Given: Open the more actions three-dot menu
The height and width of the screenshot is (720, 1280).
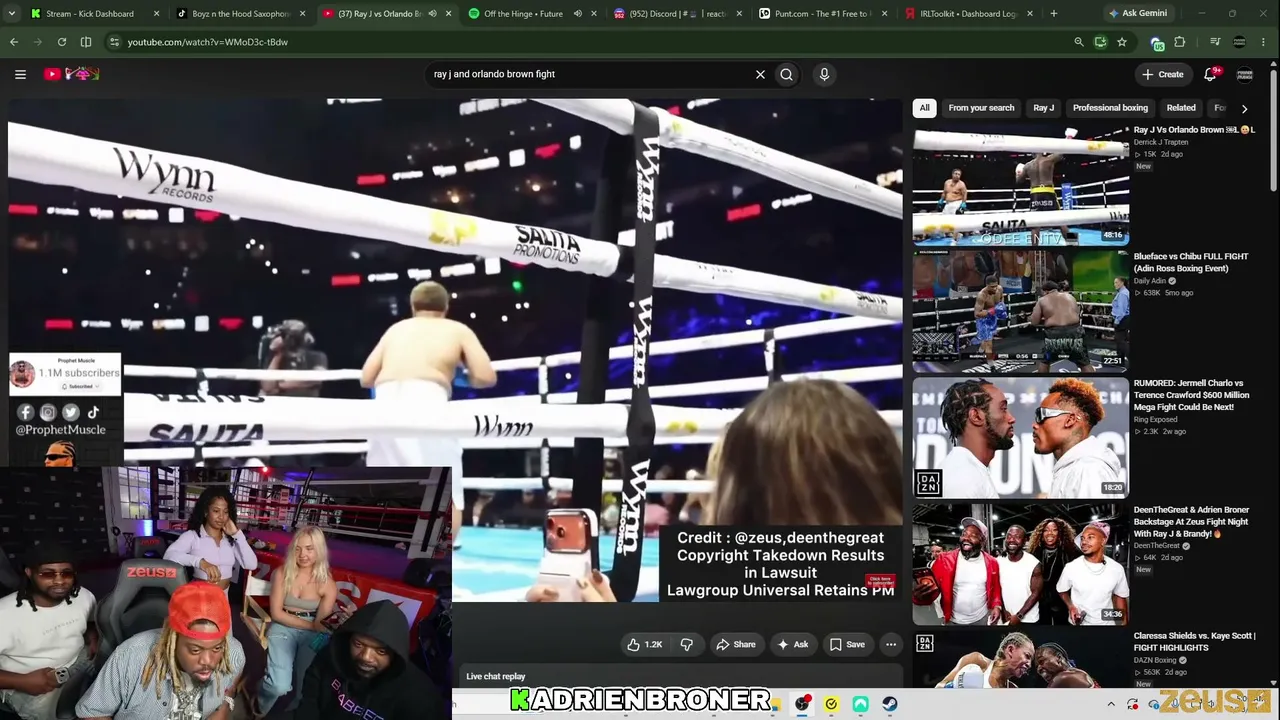Looking at the screenshot, I should [x=891, y=645].
